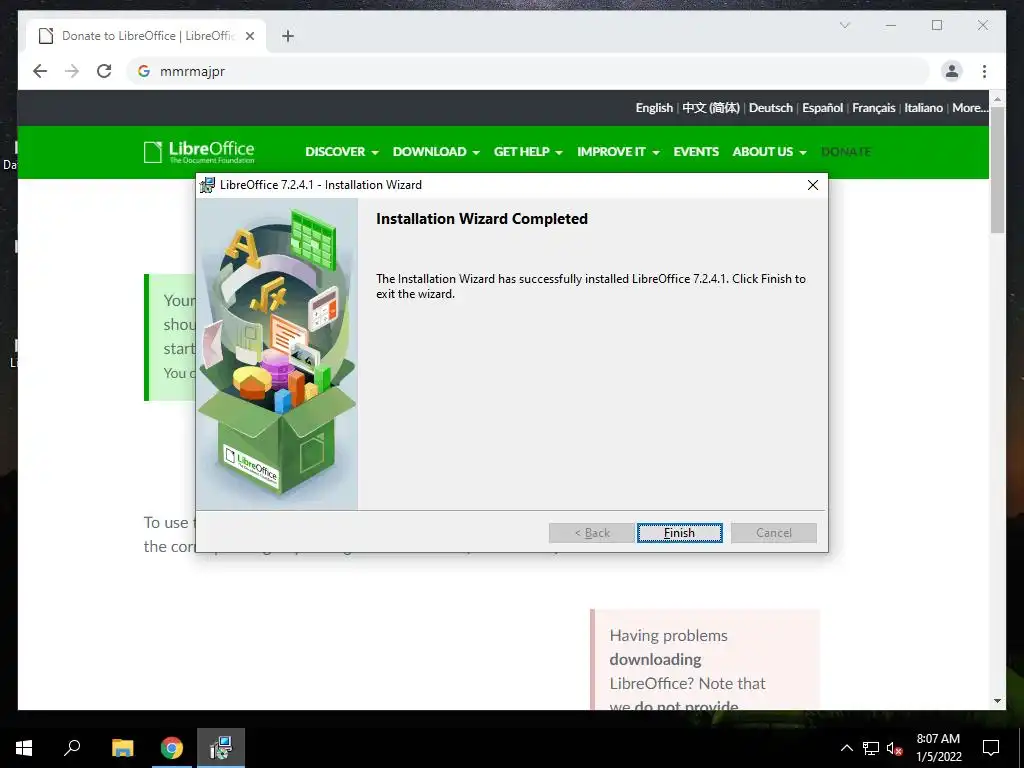Click the LibreOffice logo in site header
The width and height of the screenshot is (1024, 768).
tap(199, 152)
